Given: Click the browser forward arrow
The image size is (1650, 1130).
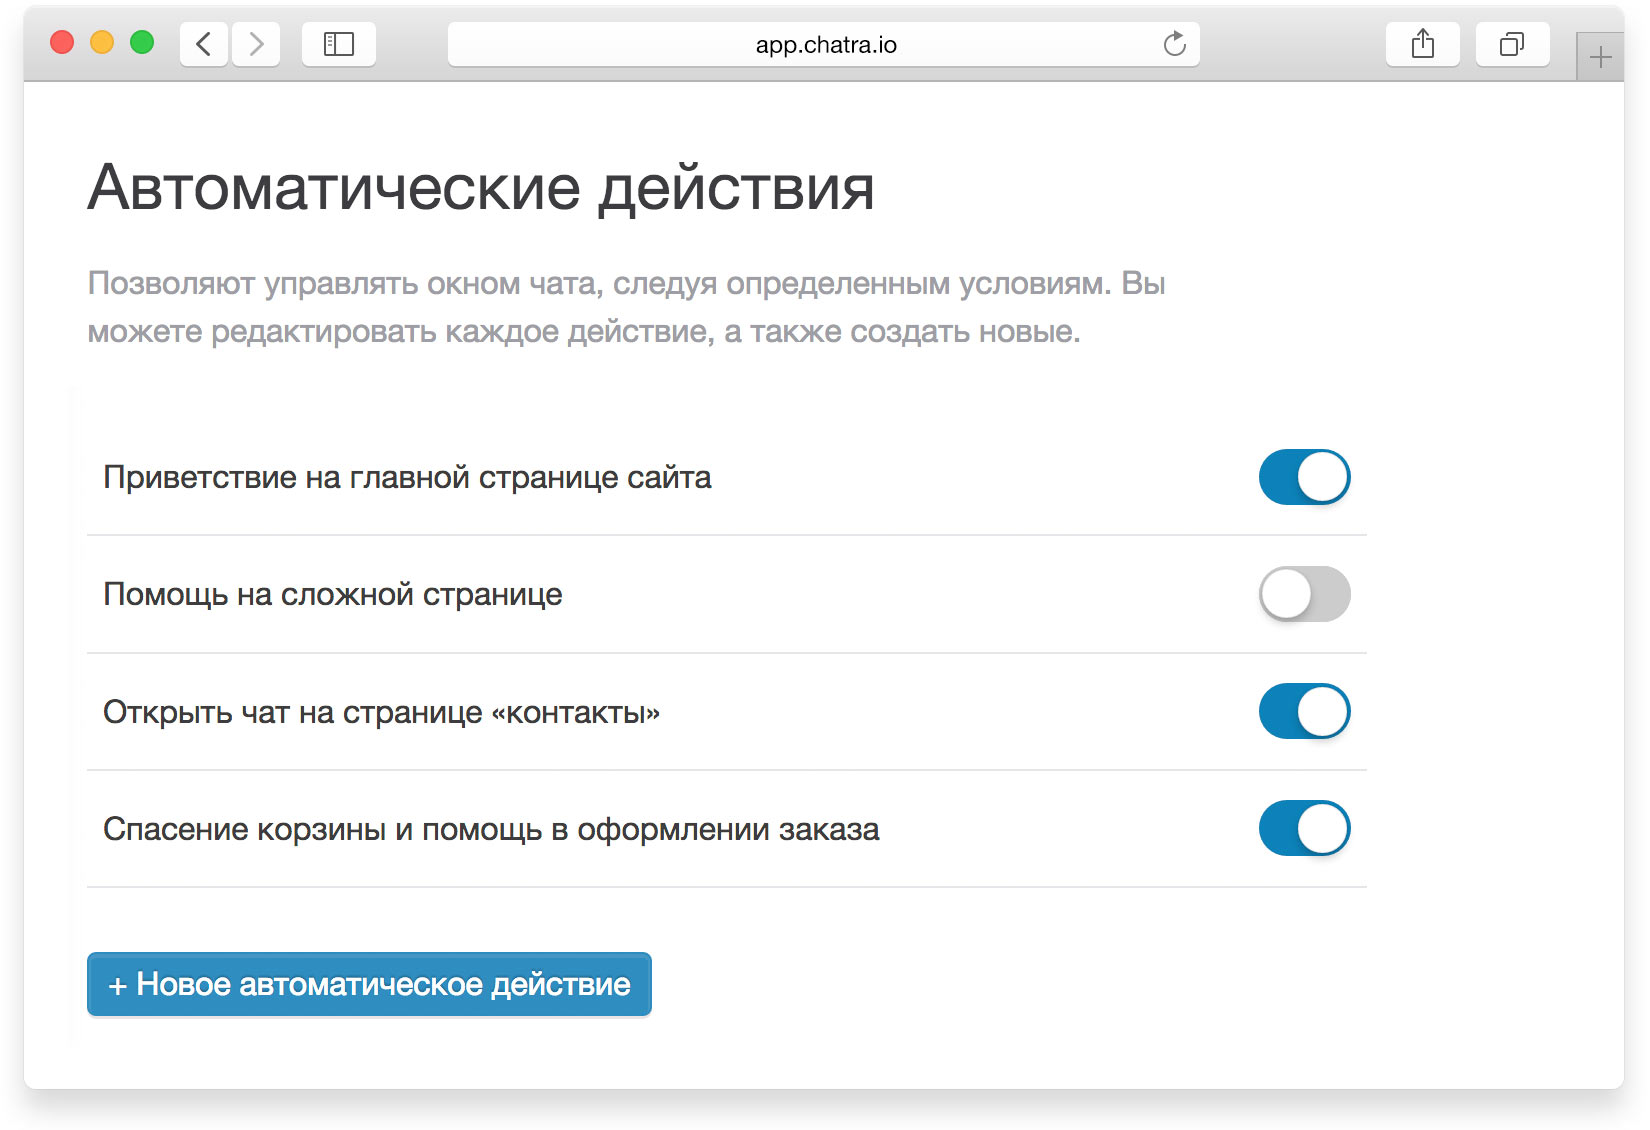Looking at the screenshot, I should pos(256,44).
